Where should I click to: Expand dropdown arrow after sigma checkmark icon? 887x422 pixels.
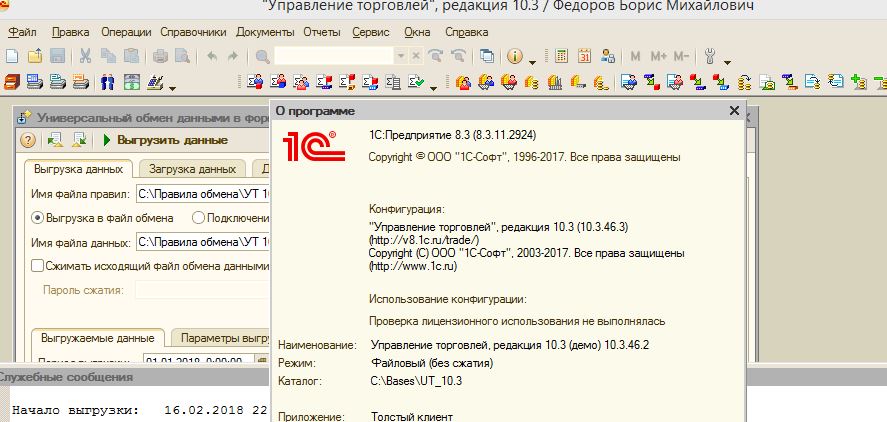433,88
